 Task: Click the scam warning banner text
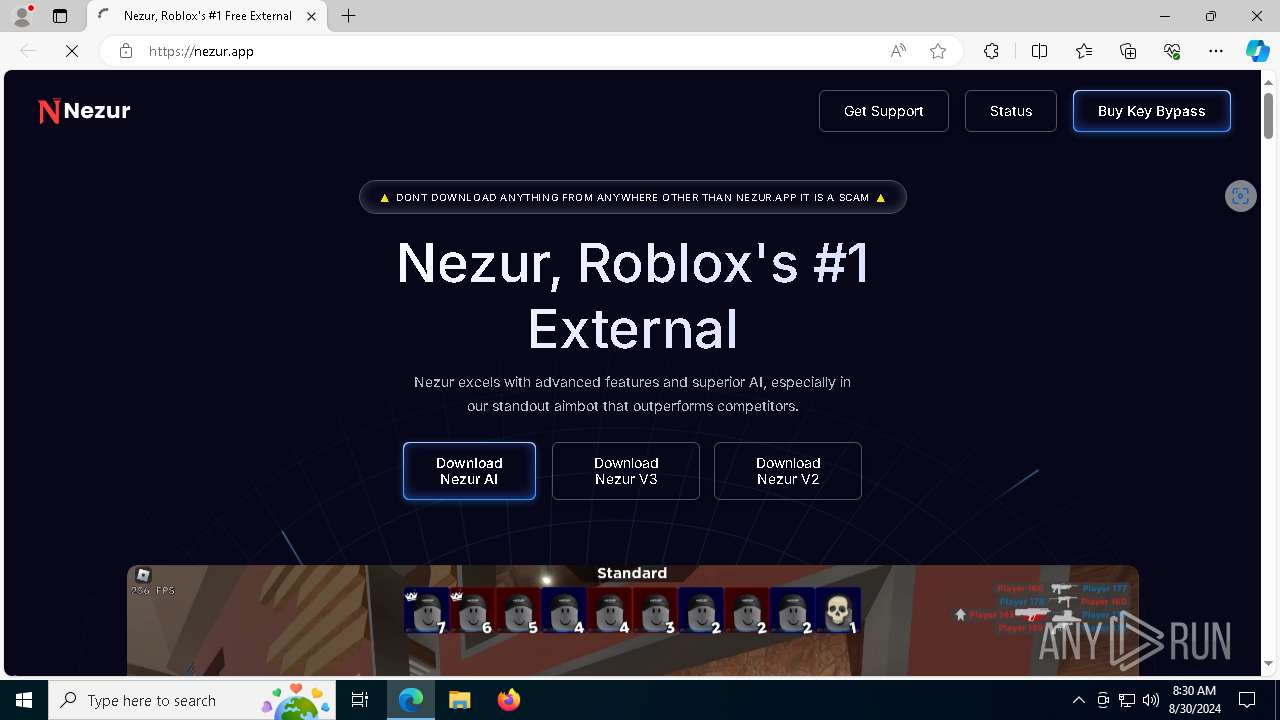[x=633, y=197]
